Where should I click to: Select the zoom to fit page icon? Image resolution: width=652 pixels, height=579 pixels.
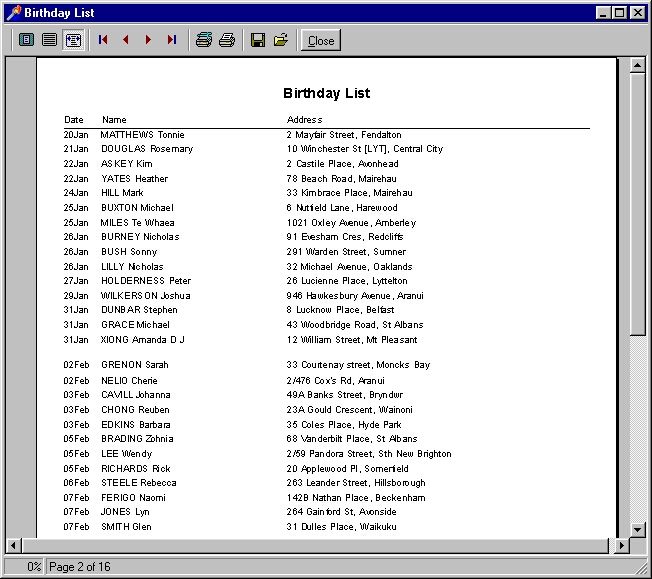click(27, 40)
